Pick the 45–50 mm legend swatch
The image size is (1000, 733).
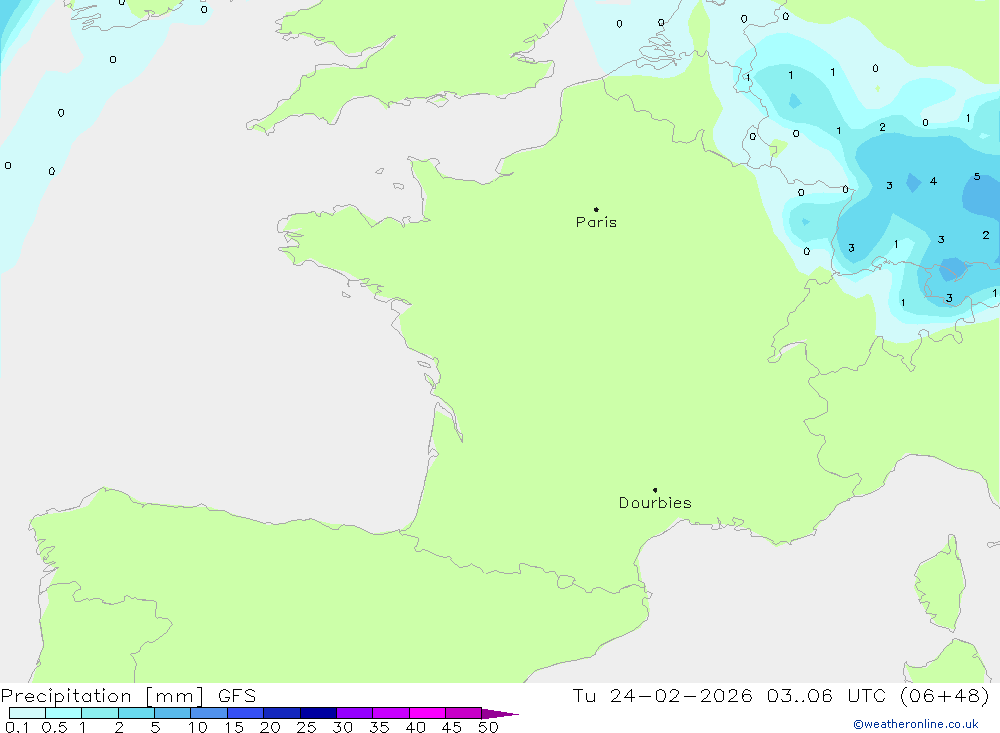pos(464,713)
